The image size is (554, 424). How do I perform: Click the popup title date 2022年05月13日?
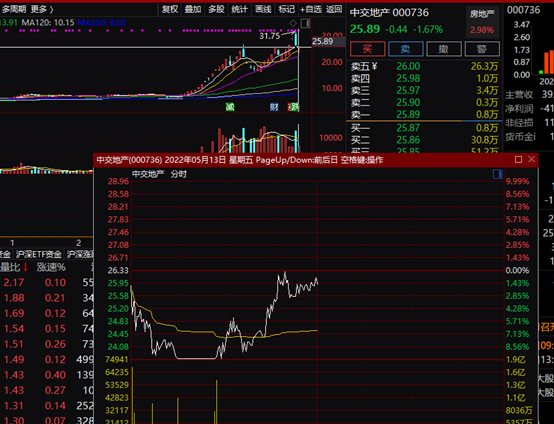pos(195,160)
